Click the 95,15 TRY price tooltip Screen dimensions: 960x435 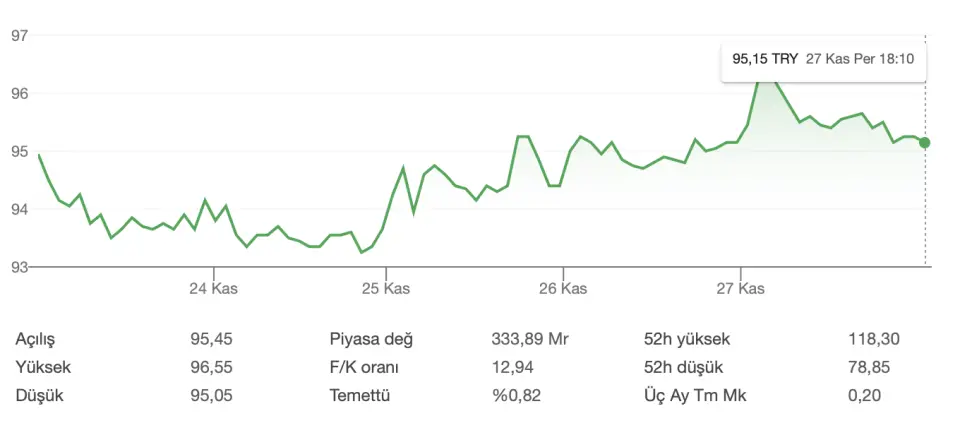[823, 60]
